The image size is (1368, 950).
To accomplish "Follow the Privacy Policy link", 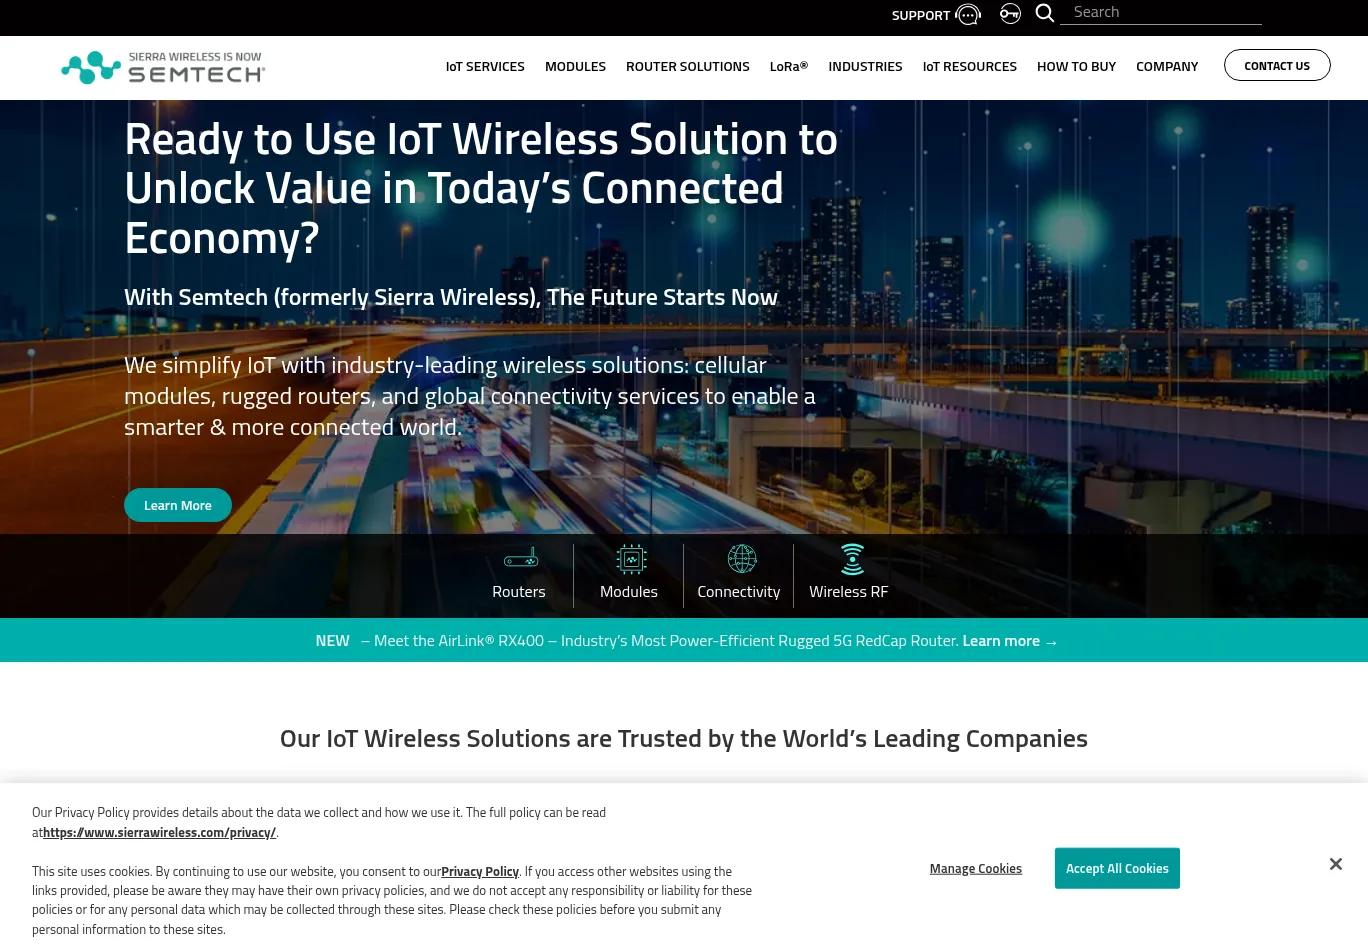I will 480,871.
